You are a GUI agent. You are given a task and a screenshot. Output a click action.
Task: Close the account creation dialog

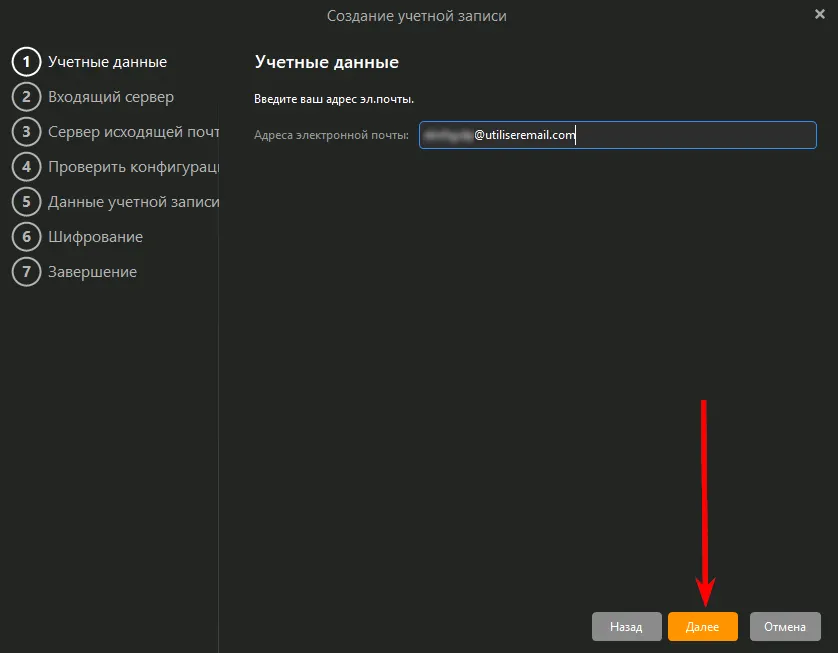coord(819,15)
